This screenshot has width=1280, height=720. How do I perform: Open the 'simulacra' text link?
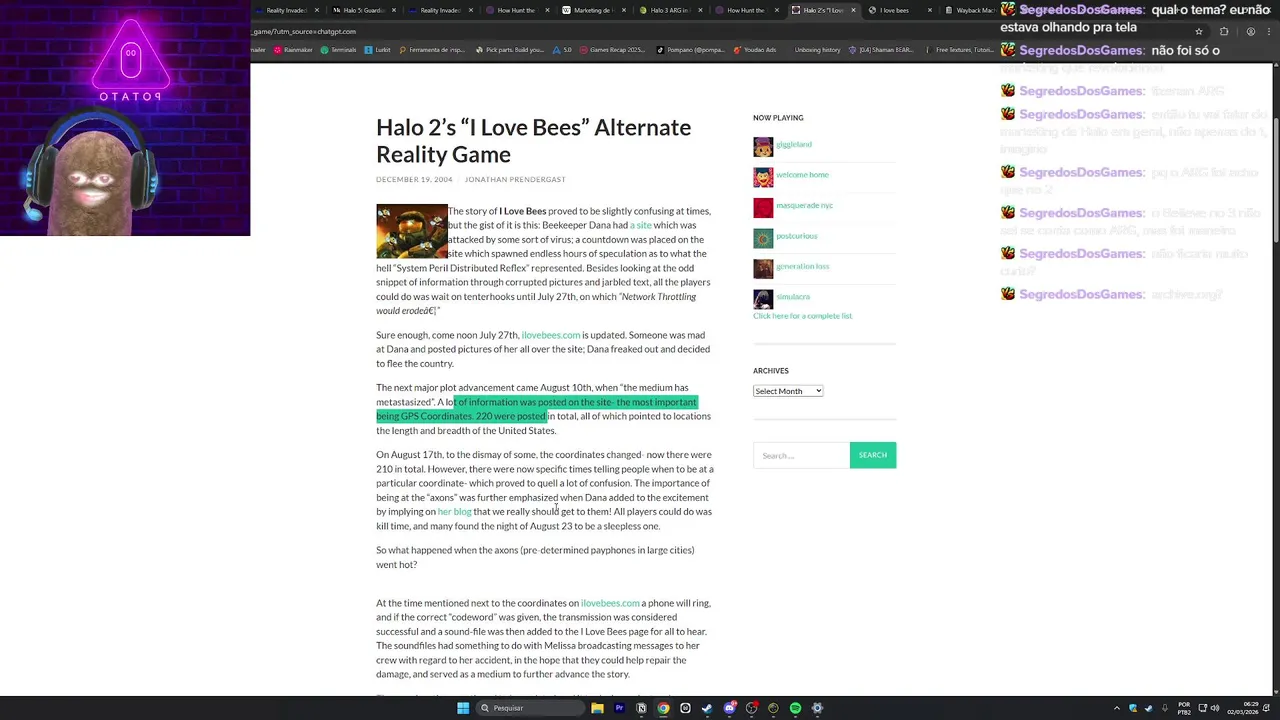pyautogui.click(x=793, y=297)
